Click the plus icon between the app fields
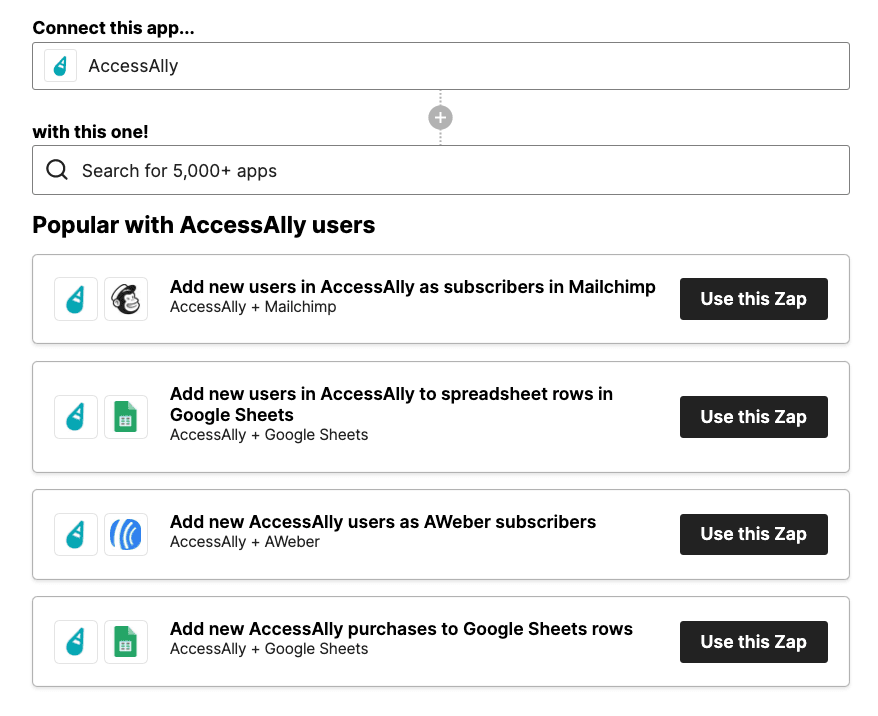The image size is (878, 716). click(440, 117)
